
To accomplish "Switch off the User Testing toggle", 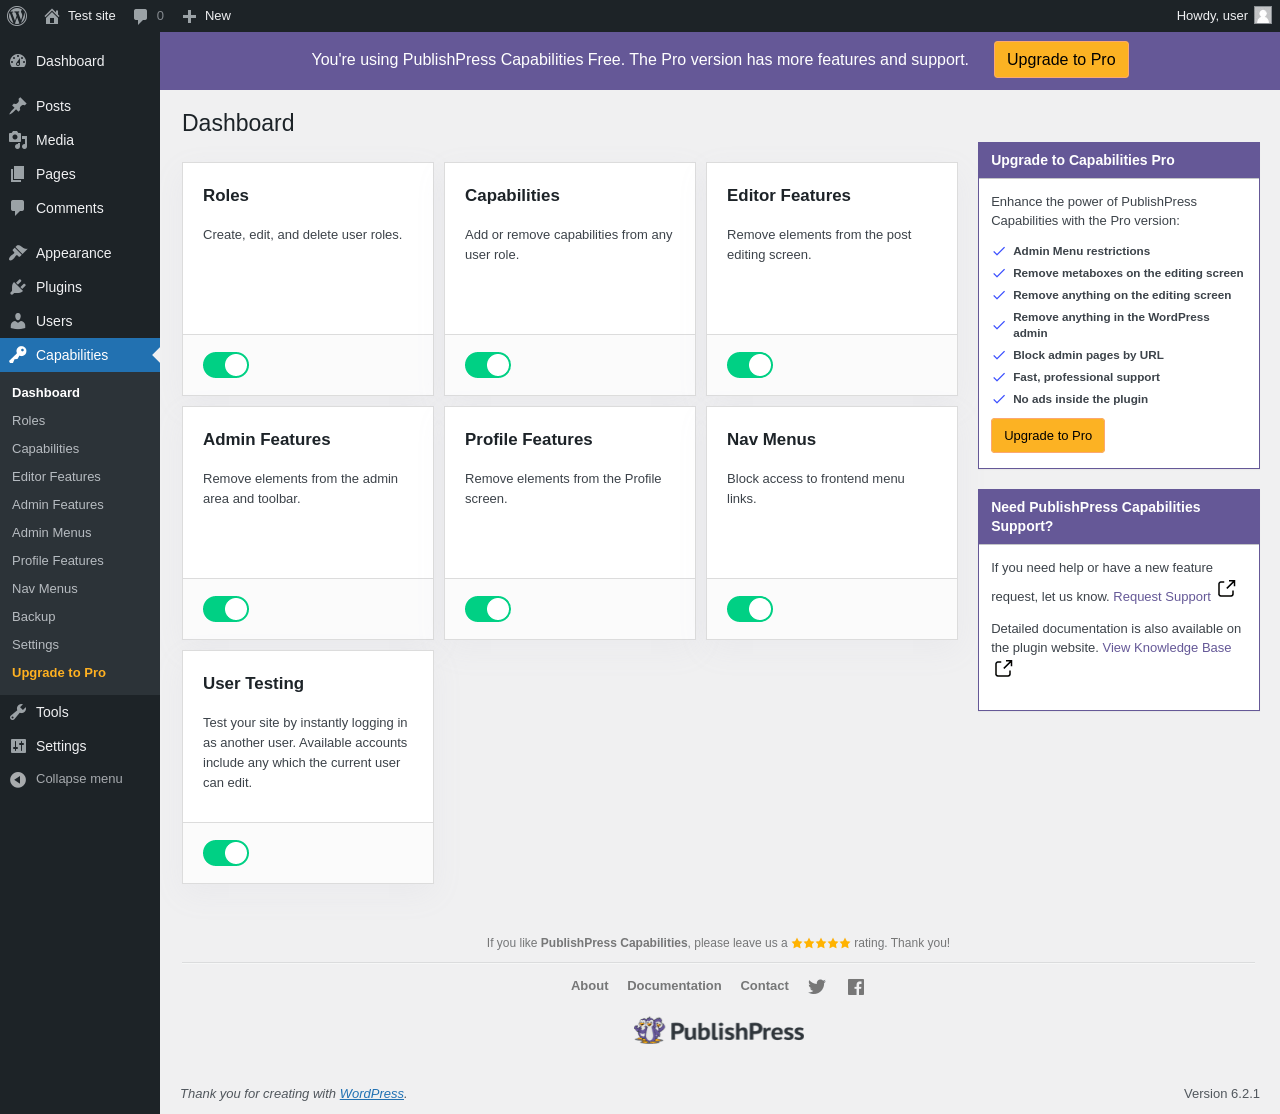I will (x=226, y=853).
